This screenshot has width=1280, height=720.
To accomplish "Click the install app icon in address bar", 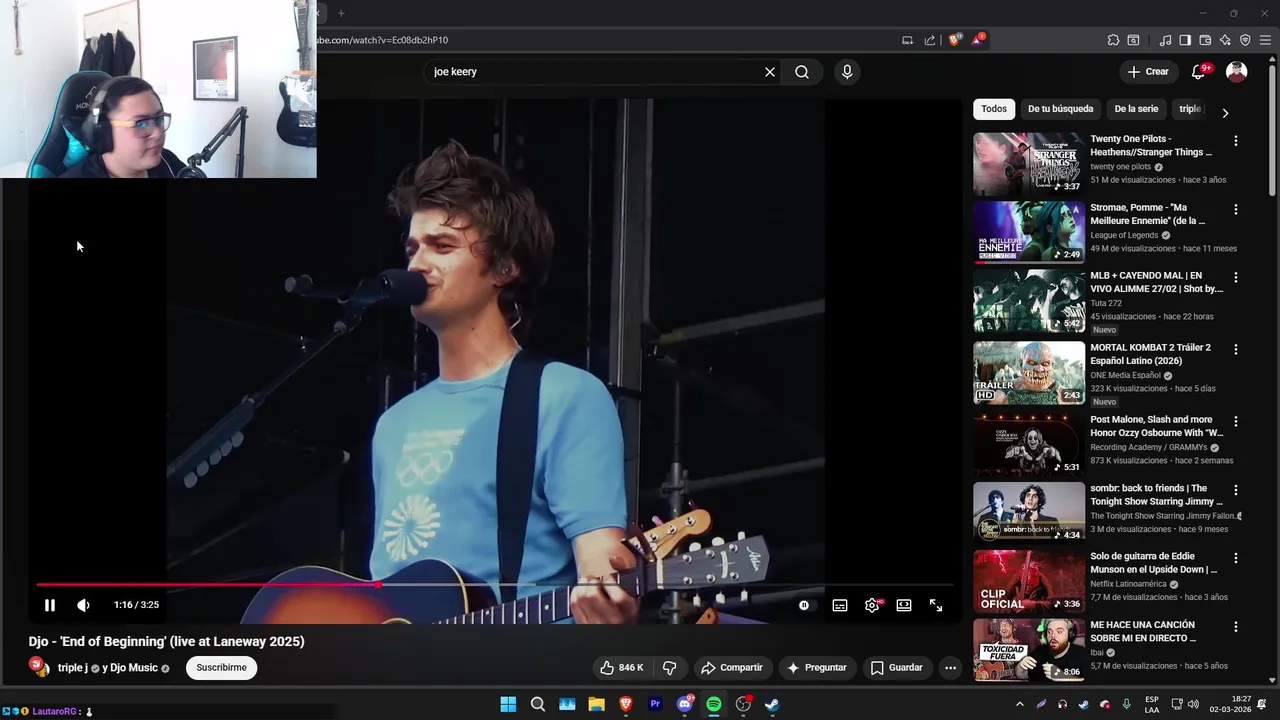I will click(x=907, y=40).
